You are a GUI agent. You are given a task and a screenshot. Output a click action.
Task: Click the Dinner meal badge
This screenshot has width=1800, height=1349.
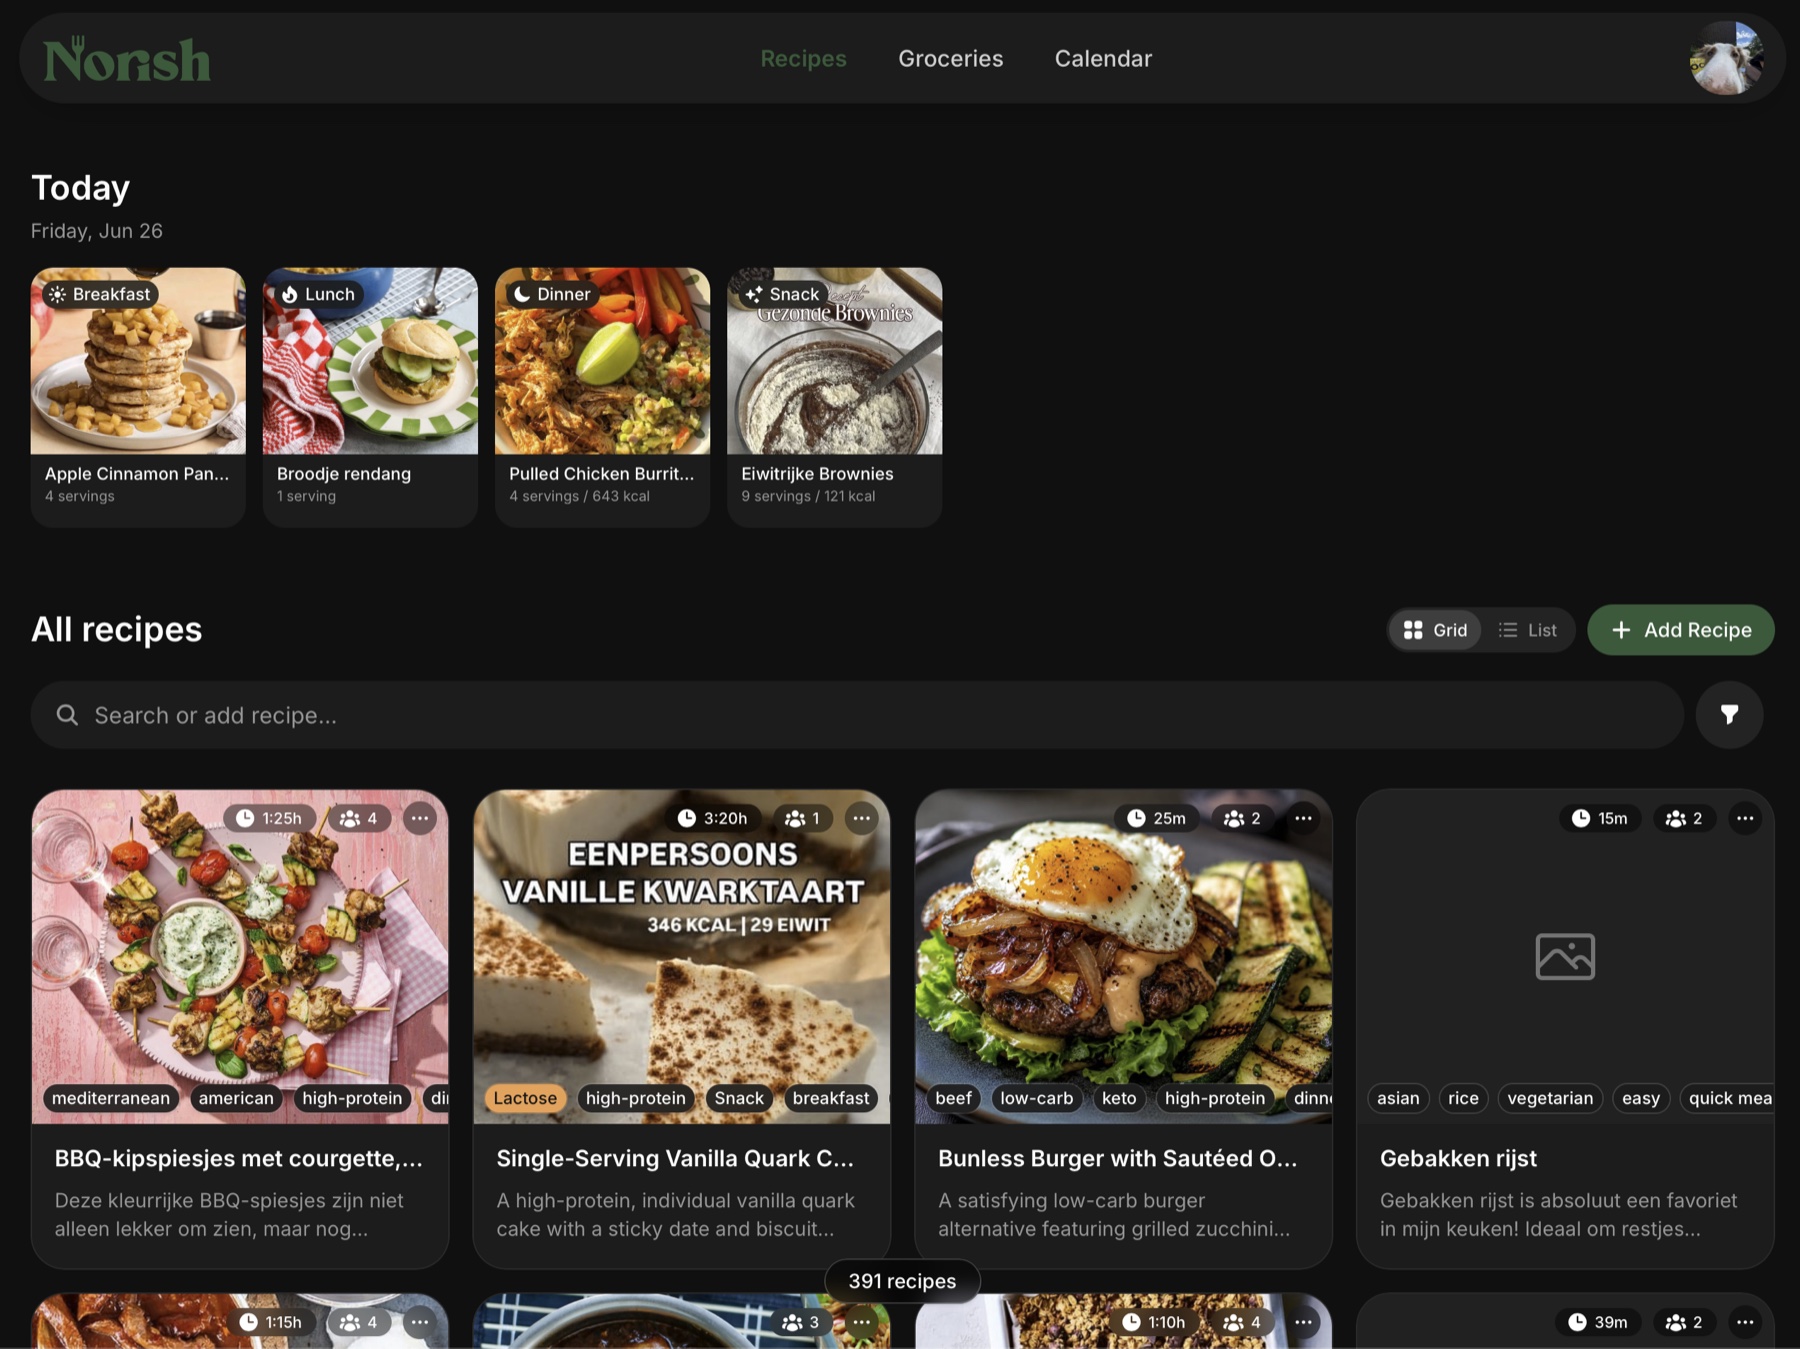coord(552,294)
